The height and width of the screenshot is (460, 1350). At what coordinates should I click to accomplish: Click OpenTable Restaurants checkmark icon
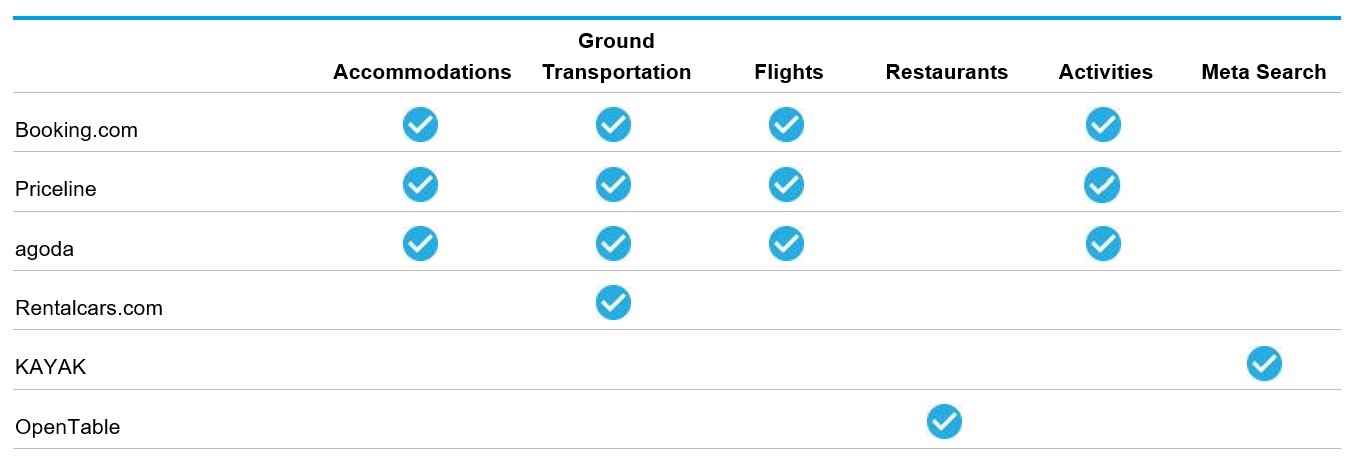tap(944, 422)
